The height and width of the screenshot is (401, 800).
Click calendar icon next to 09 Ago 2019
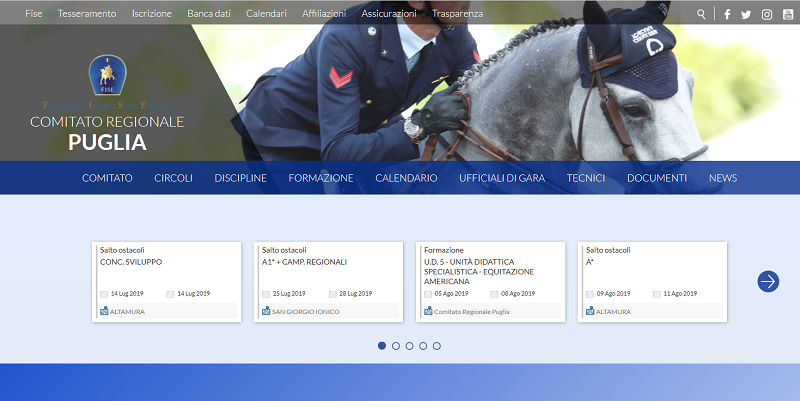click(590, 294)
